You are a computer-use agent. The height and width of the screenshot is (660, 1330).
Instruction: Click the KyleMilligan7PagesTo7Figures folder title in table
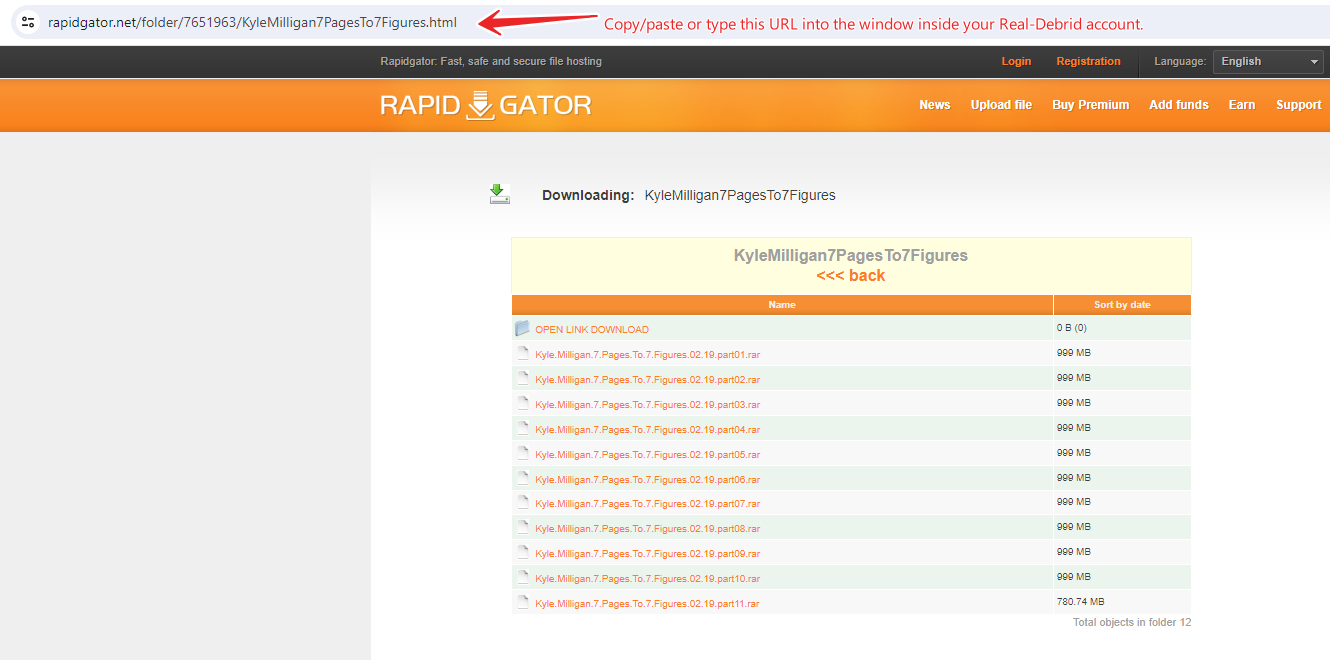[851, 256]
